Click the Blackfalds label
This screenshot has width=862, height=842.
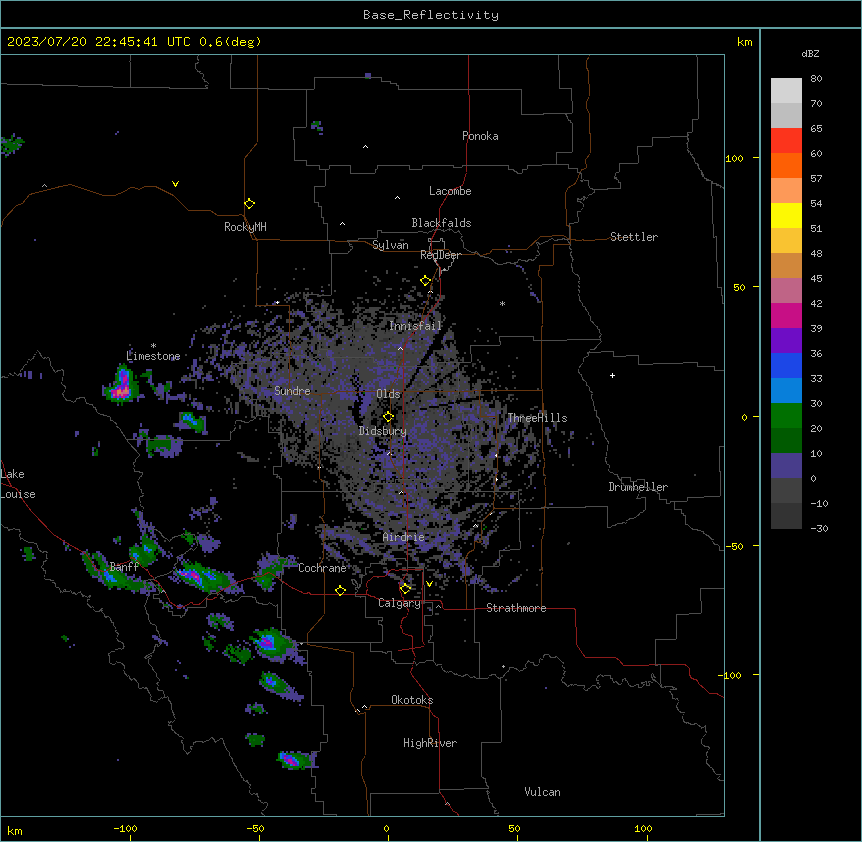click(x=441, y=223)
